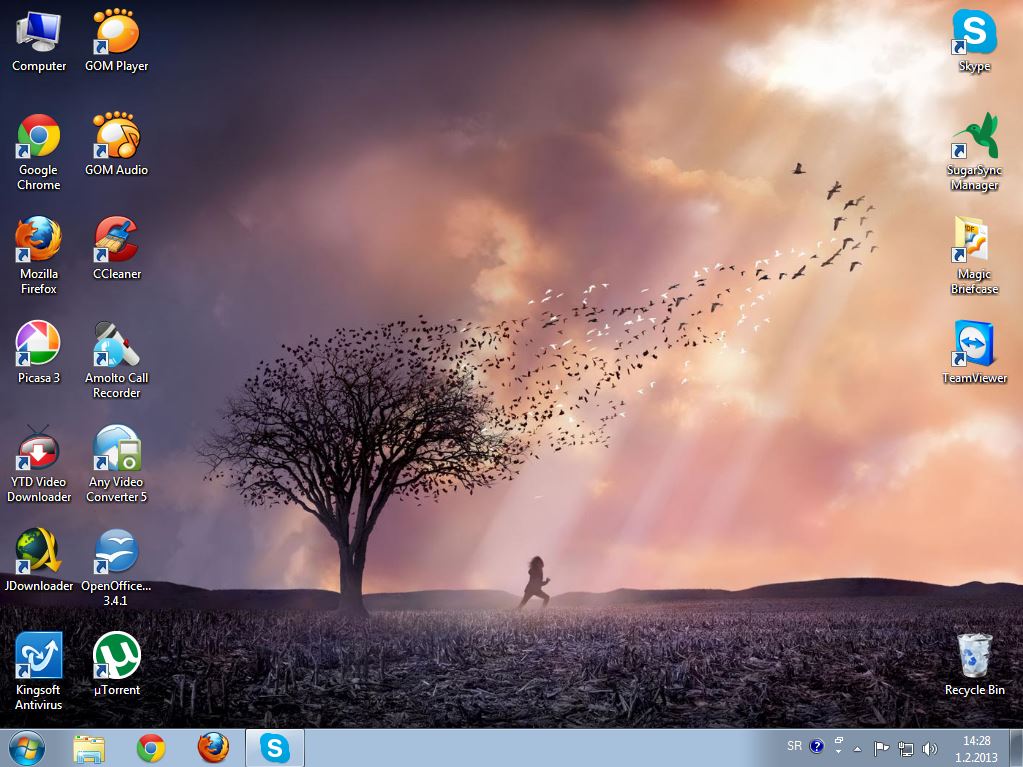Click the language bar help icon
1023x767 pixels.
coord(816,746)
